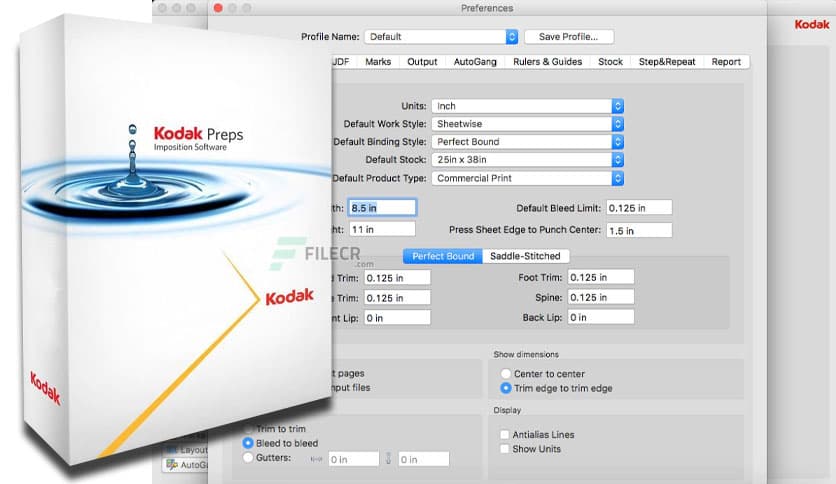
Task: Switch to the Rulers & Guides tab
Action: point(547,62)
